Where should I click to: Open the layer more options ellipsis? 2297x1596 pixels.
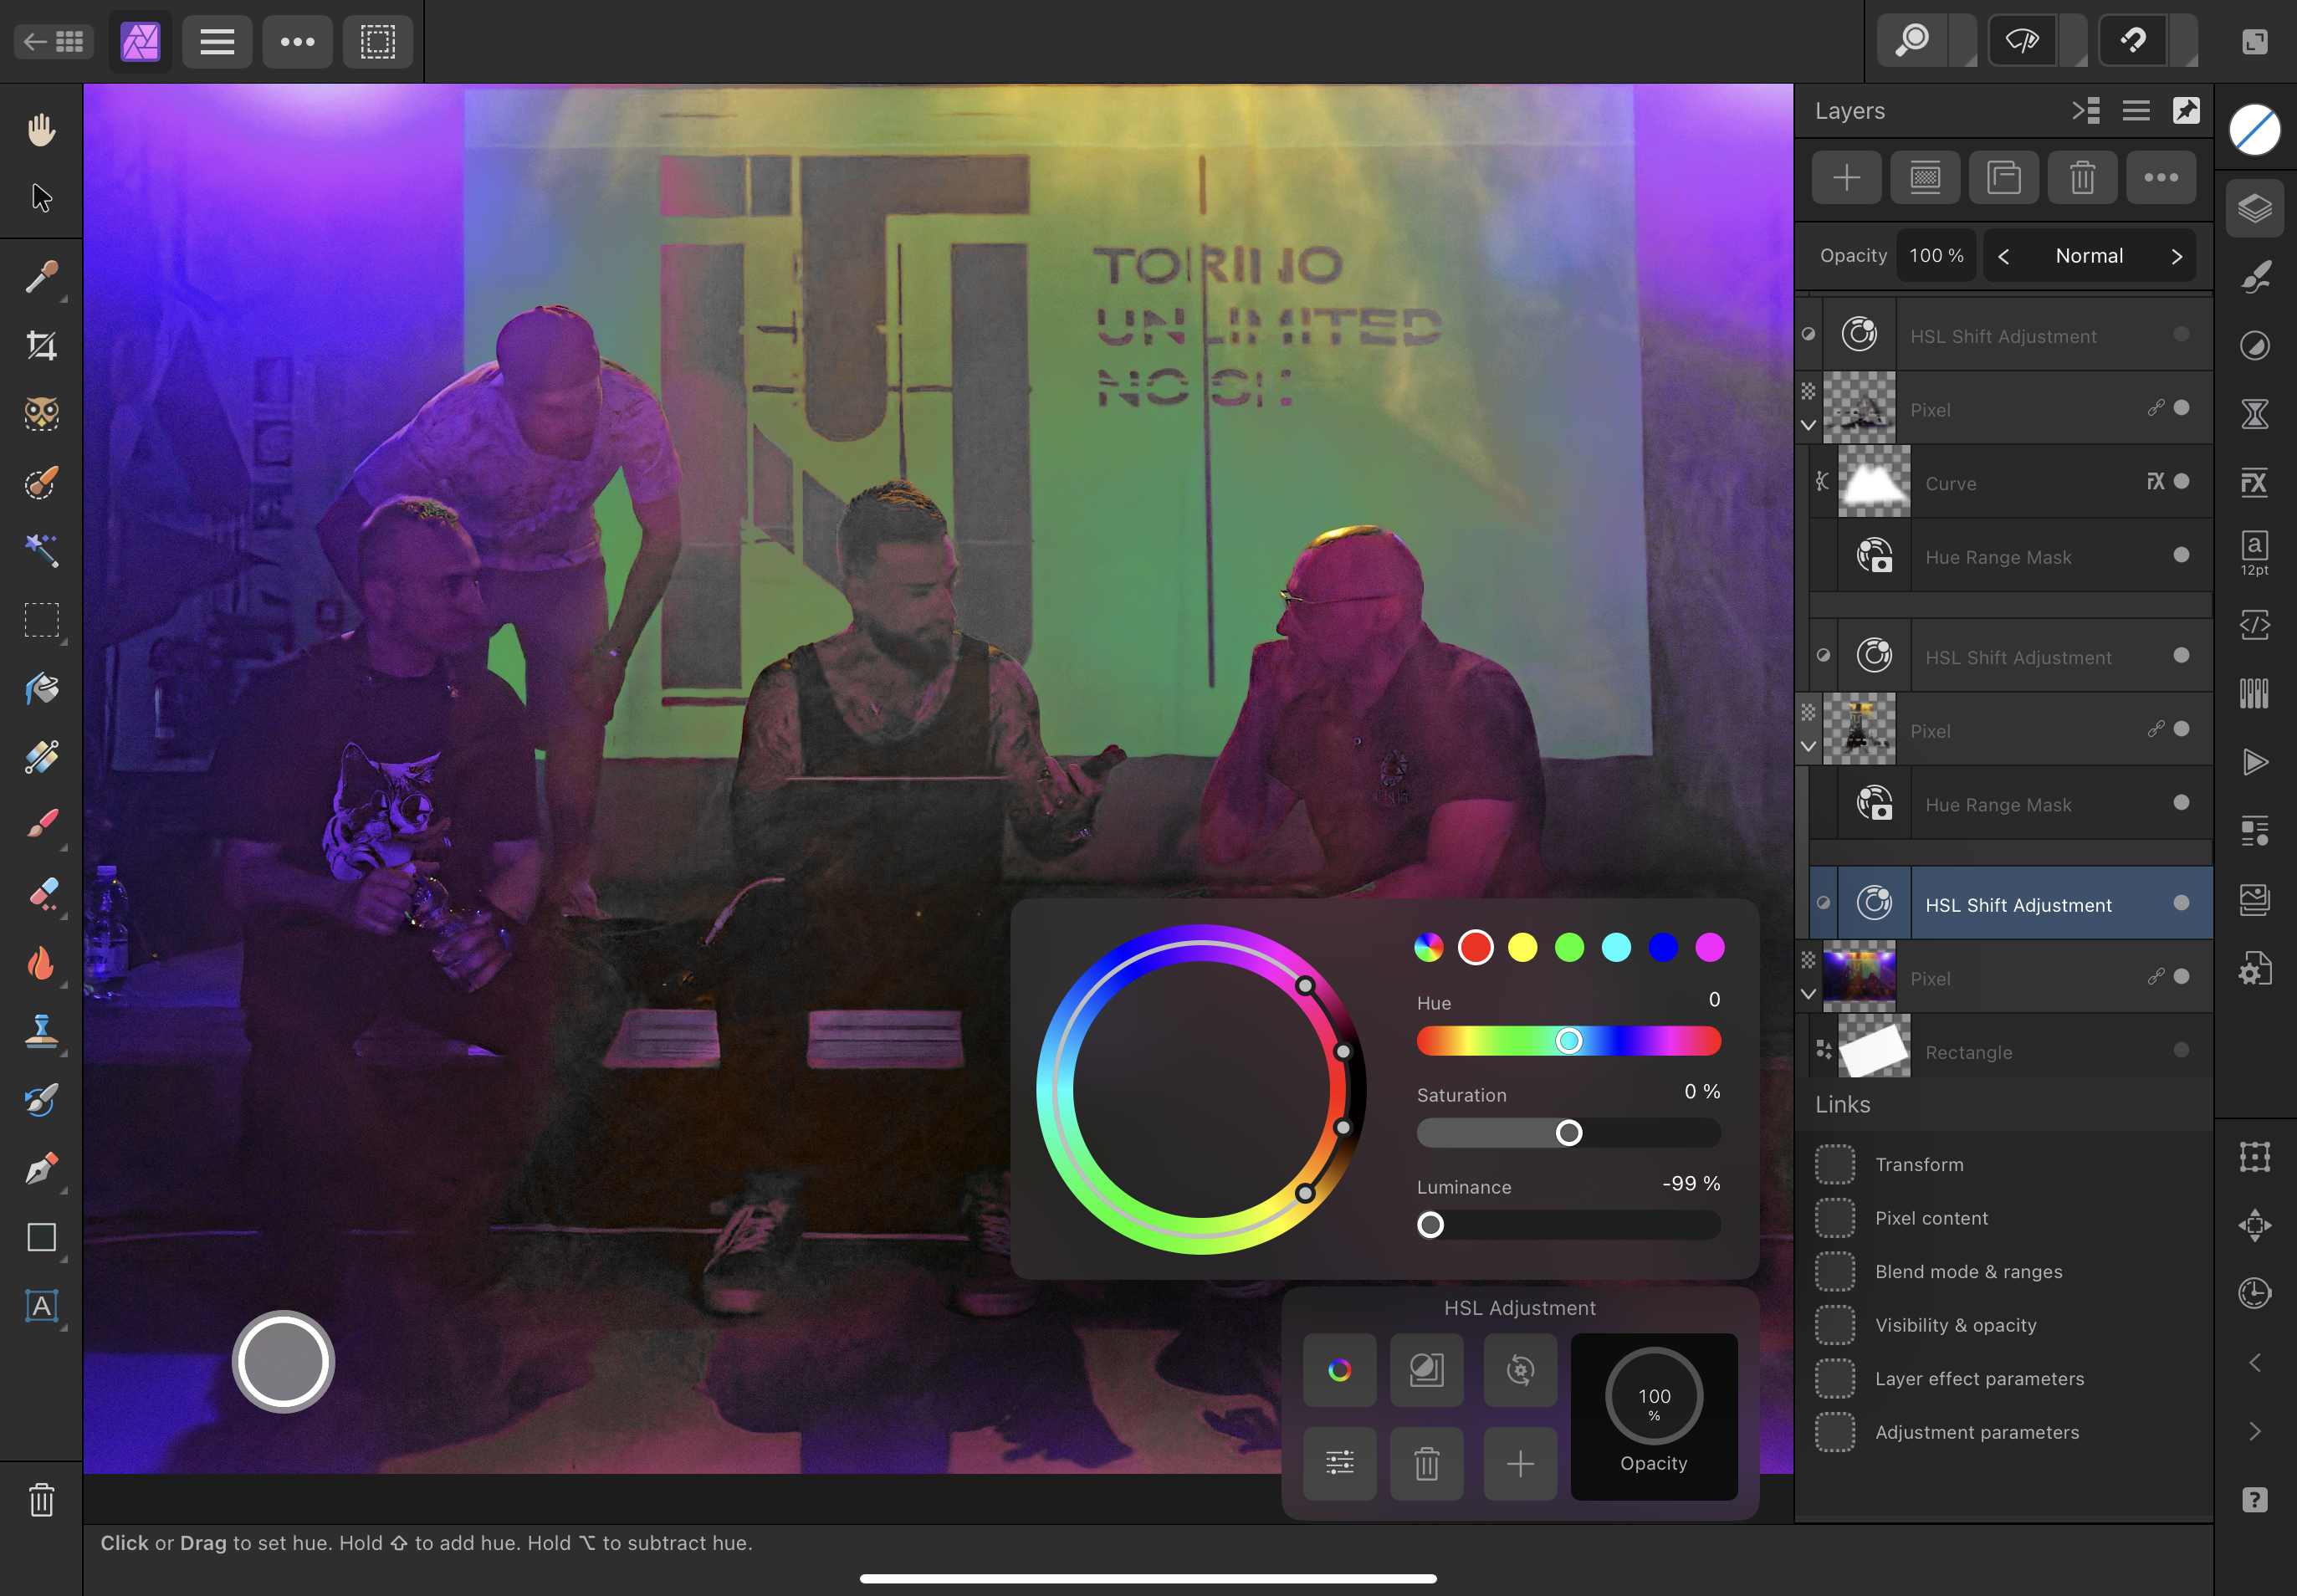click(x=2161, y=178)
